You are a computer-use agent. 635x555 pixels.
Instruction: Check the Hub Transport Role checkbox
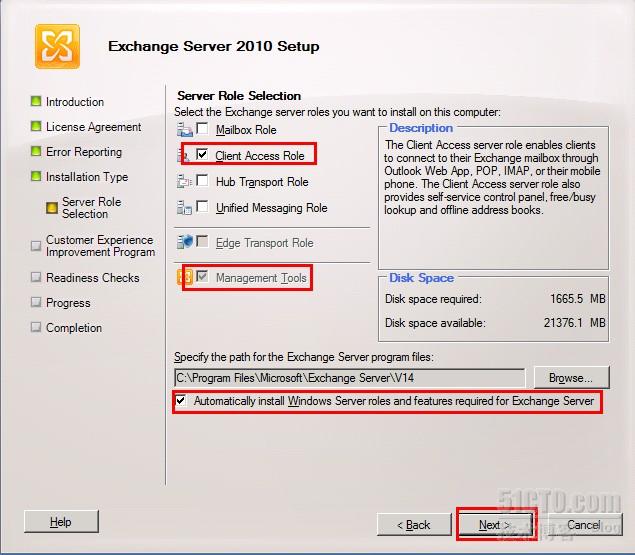pyautogui.click(x=202, y=180)
